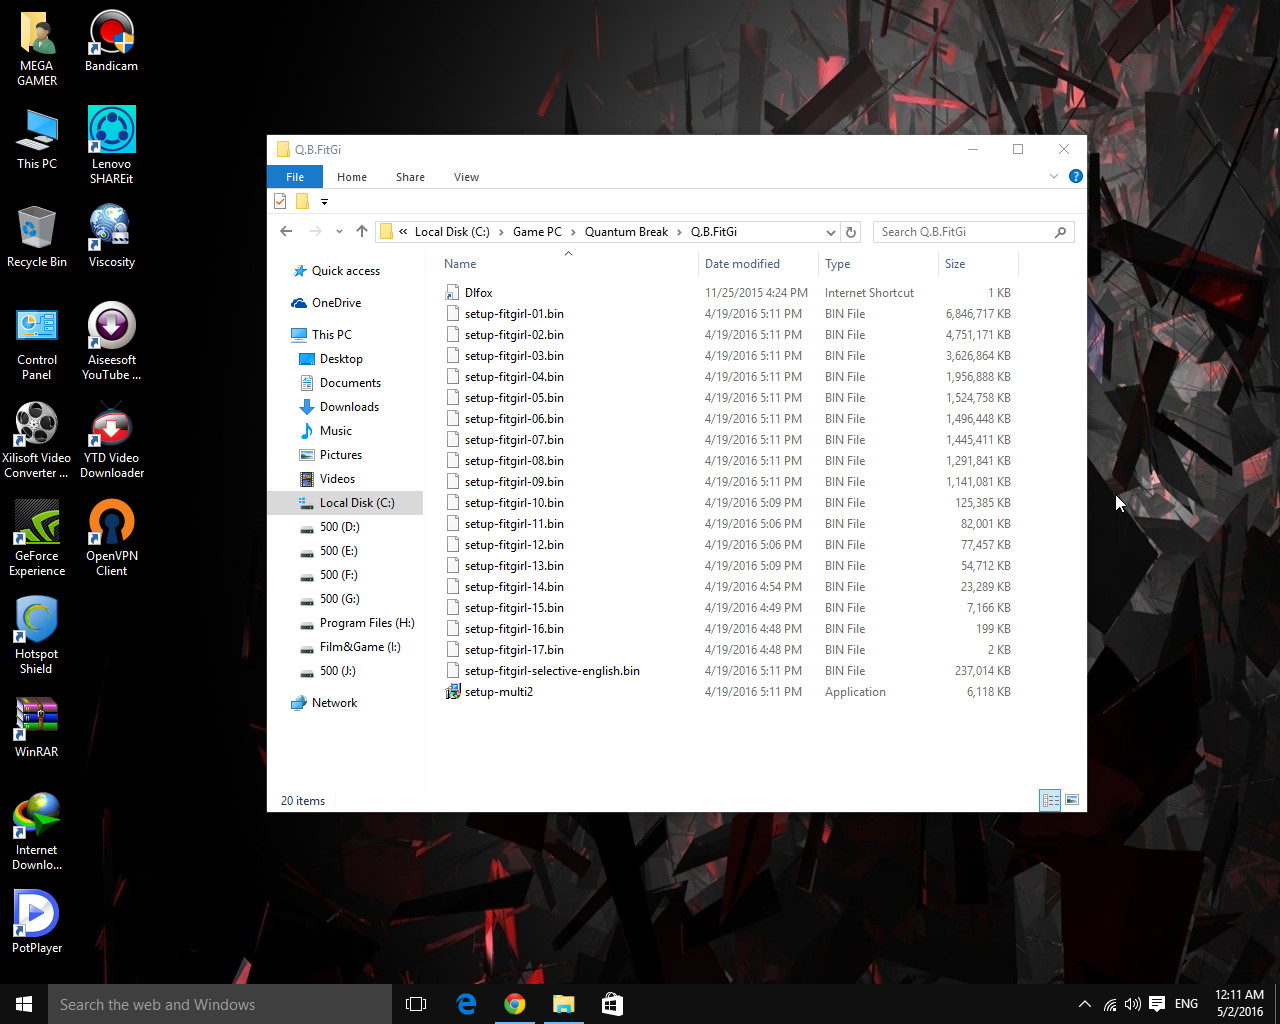Open the address bar history dropdown
Screen dimensions: 1280x1024
tap(830, 232)
